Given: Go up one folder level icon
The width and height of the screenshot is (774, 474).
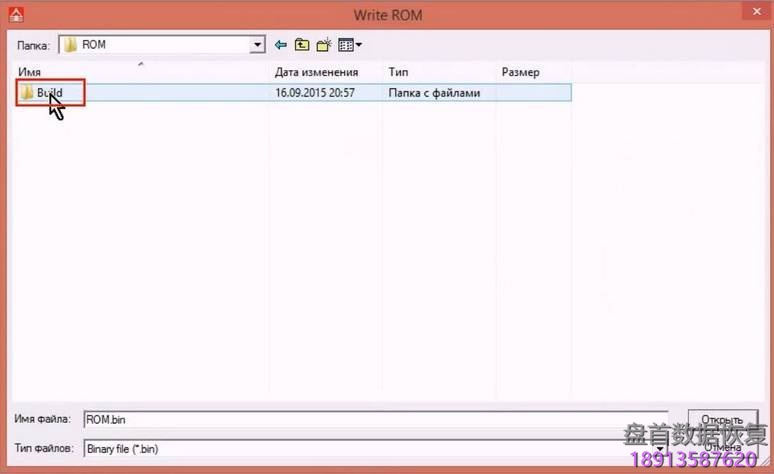Looking at the screenshot, I should pos(302,45).
